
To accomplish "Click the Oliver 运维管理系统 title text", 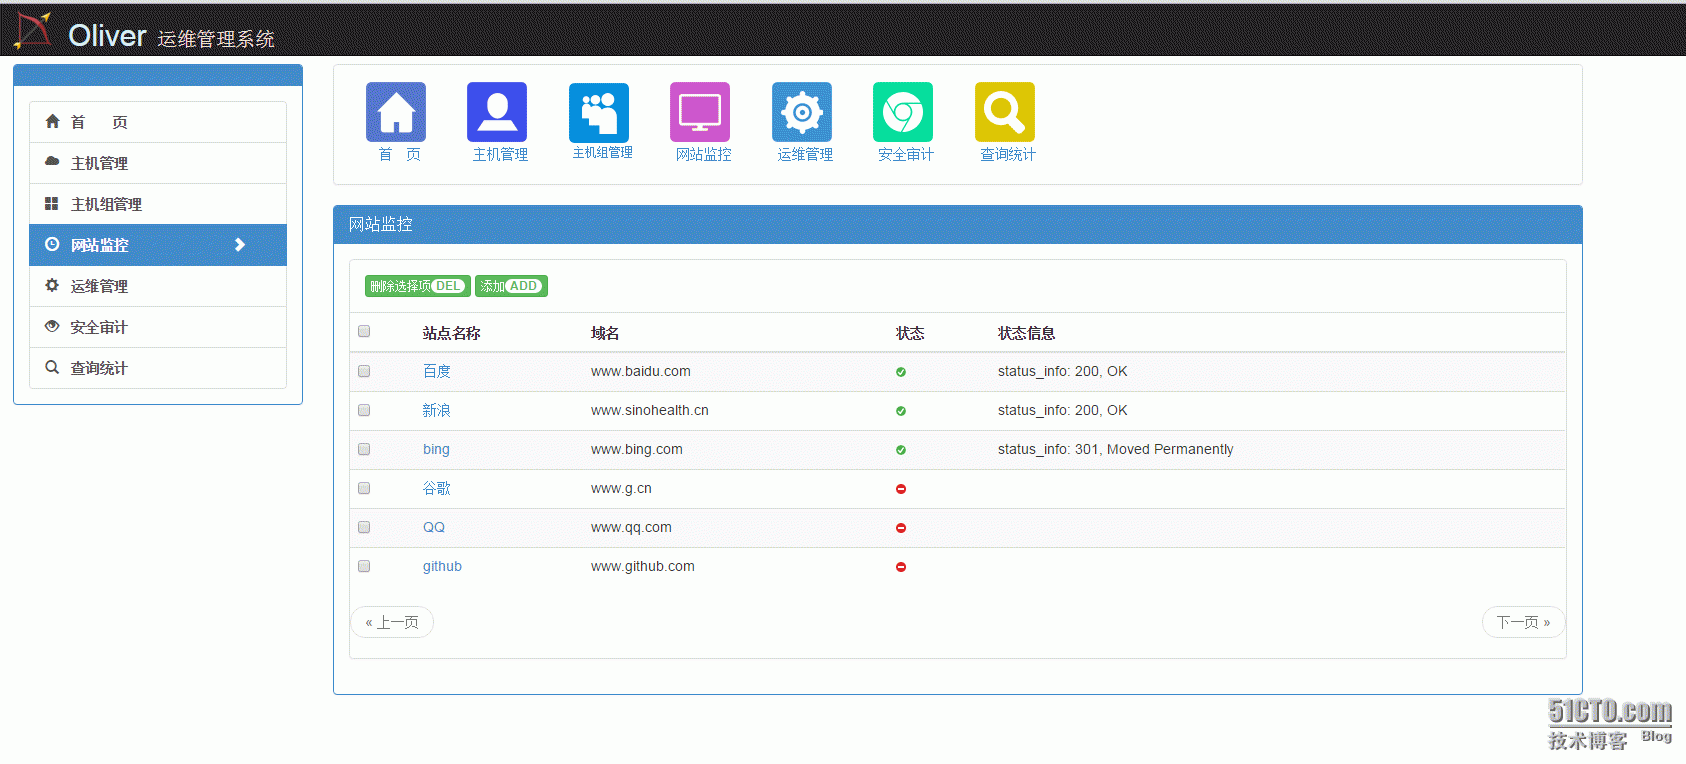I will tap(171, 37).
